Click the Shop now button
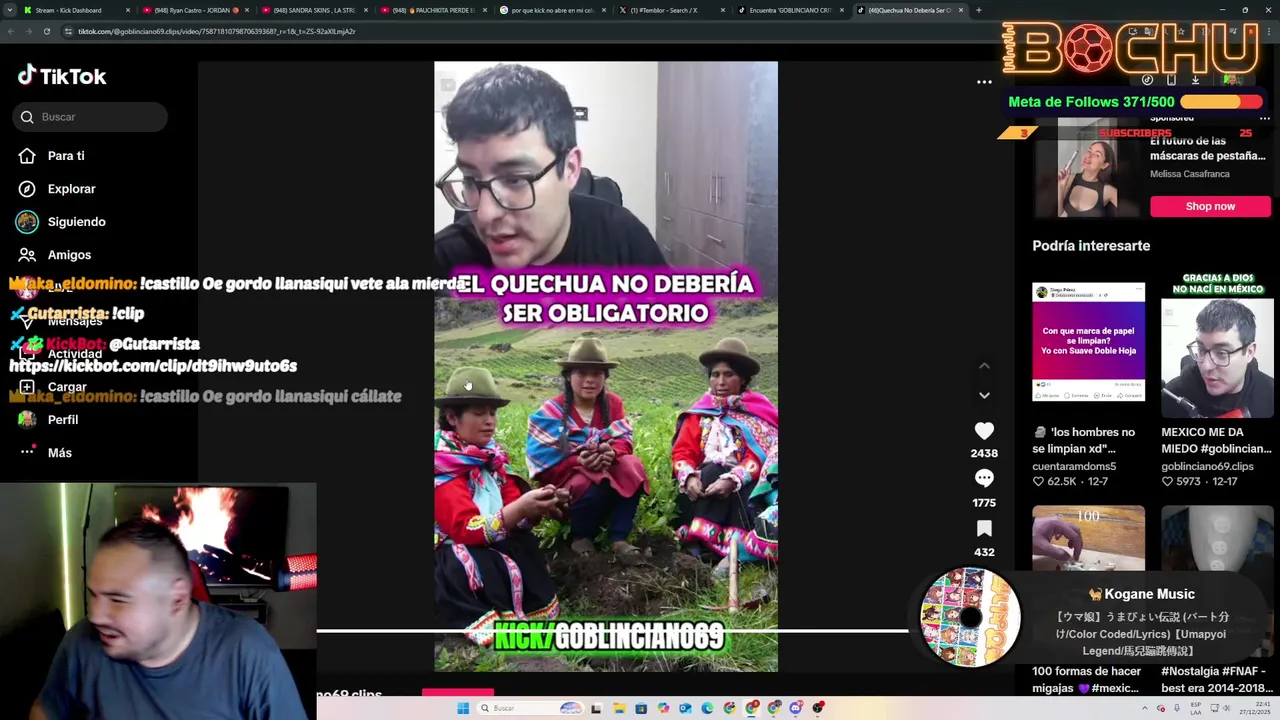The height and width of the screenshot is (720, 1280). (x=1210, y=206)
